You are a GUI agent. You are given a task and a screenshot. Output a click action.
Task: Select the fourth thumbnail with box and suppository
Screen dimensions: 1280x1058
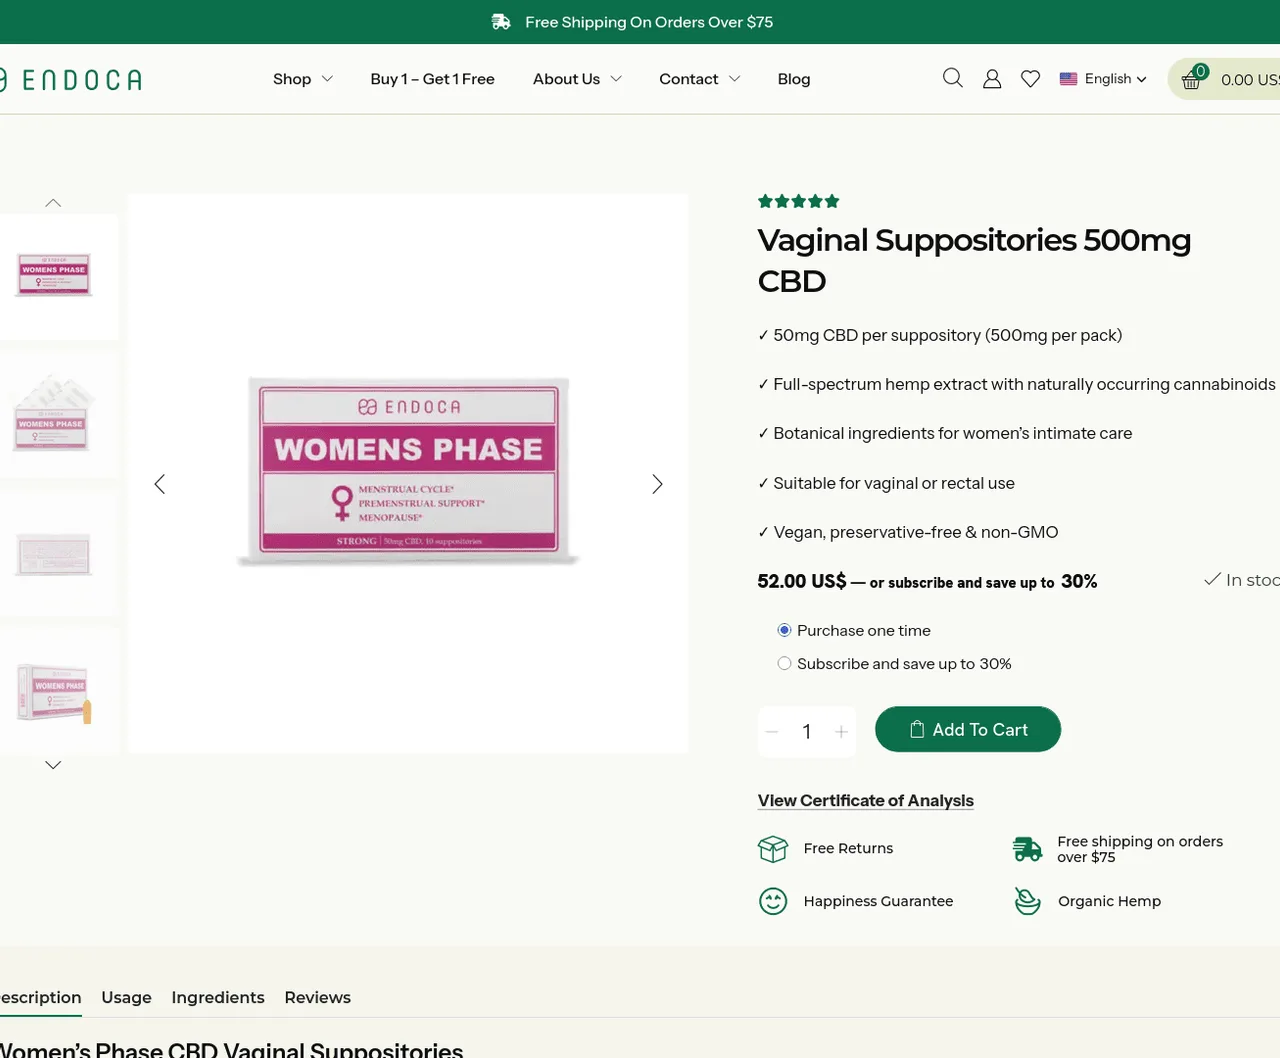pos(54,691)
